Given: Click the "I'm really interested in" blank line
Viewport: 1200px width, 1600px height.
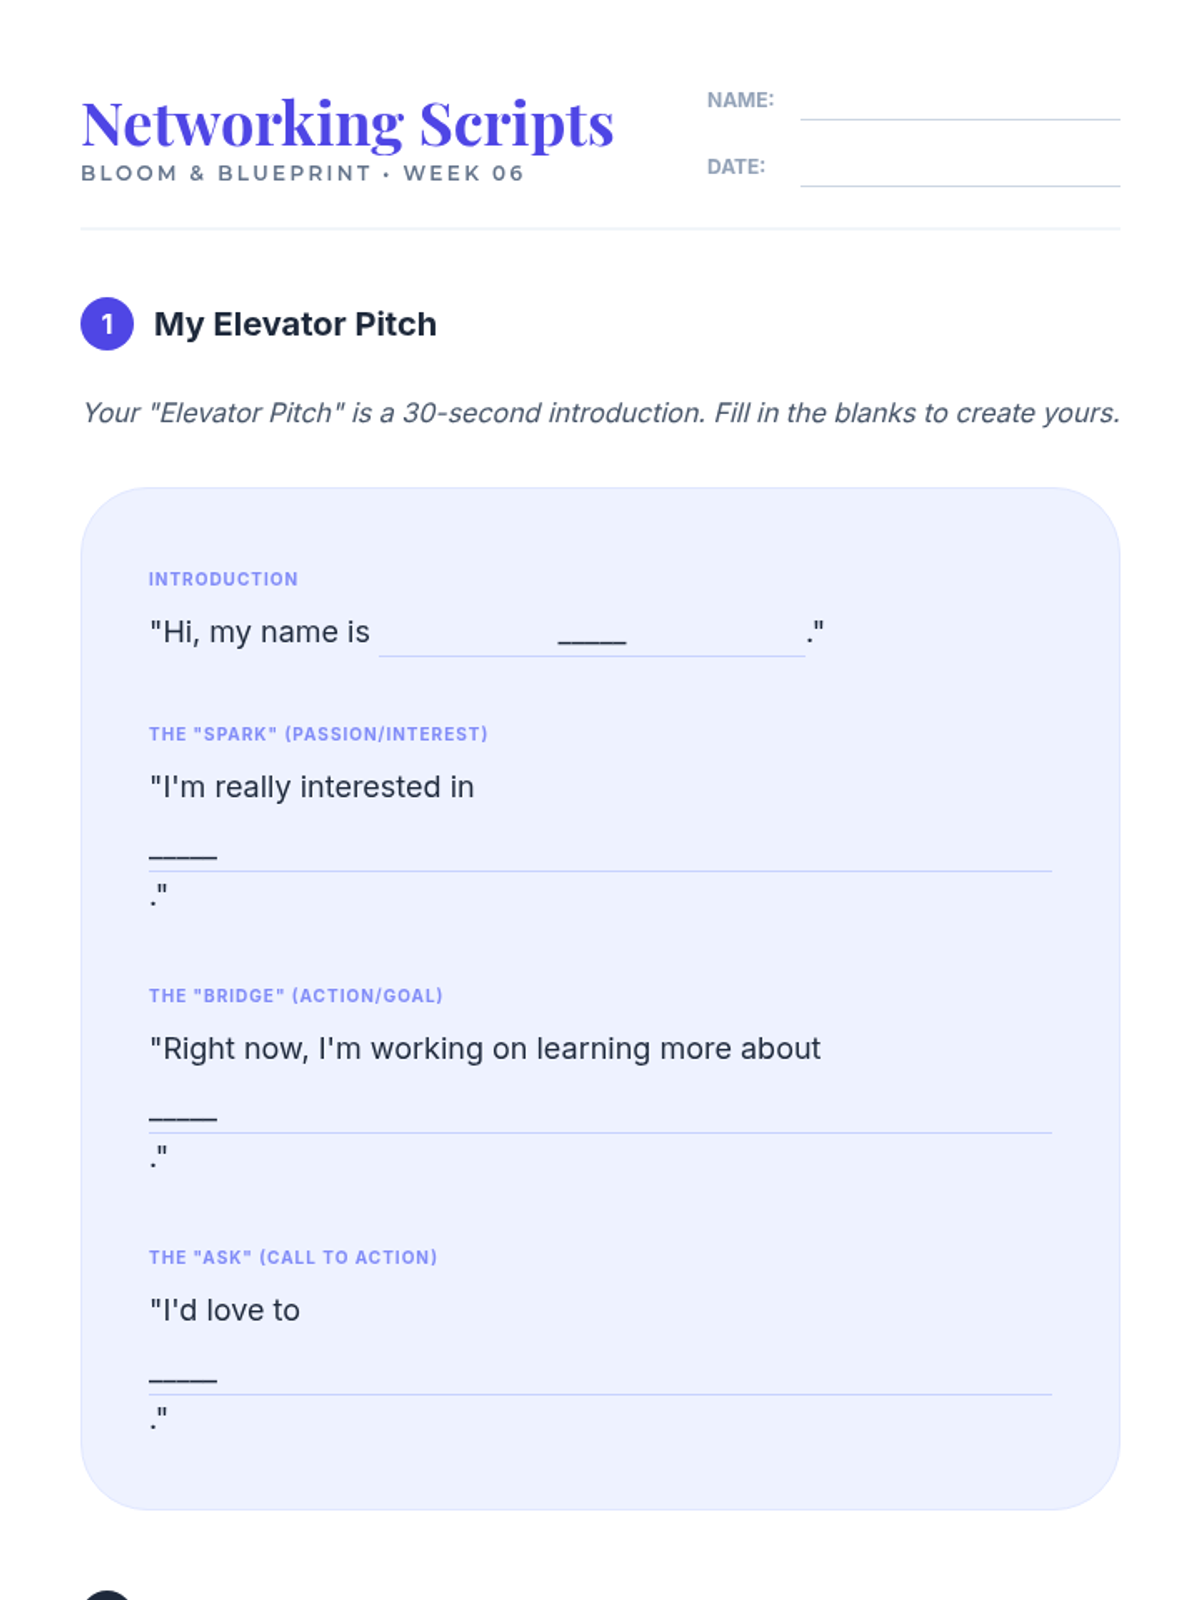Looking at the screenshot, I should pos(600,852).
